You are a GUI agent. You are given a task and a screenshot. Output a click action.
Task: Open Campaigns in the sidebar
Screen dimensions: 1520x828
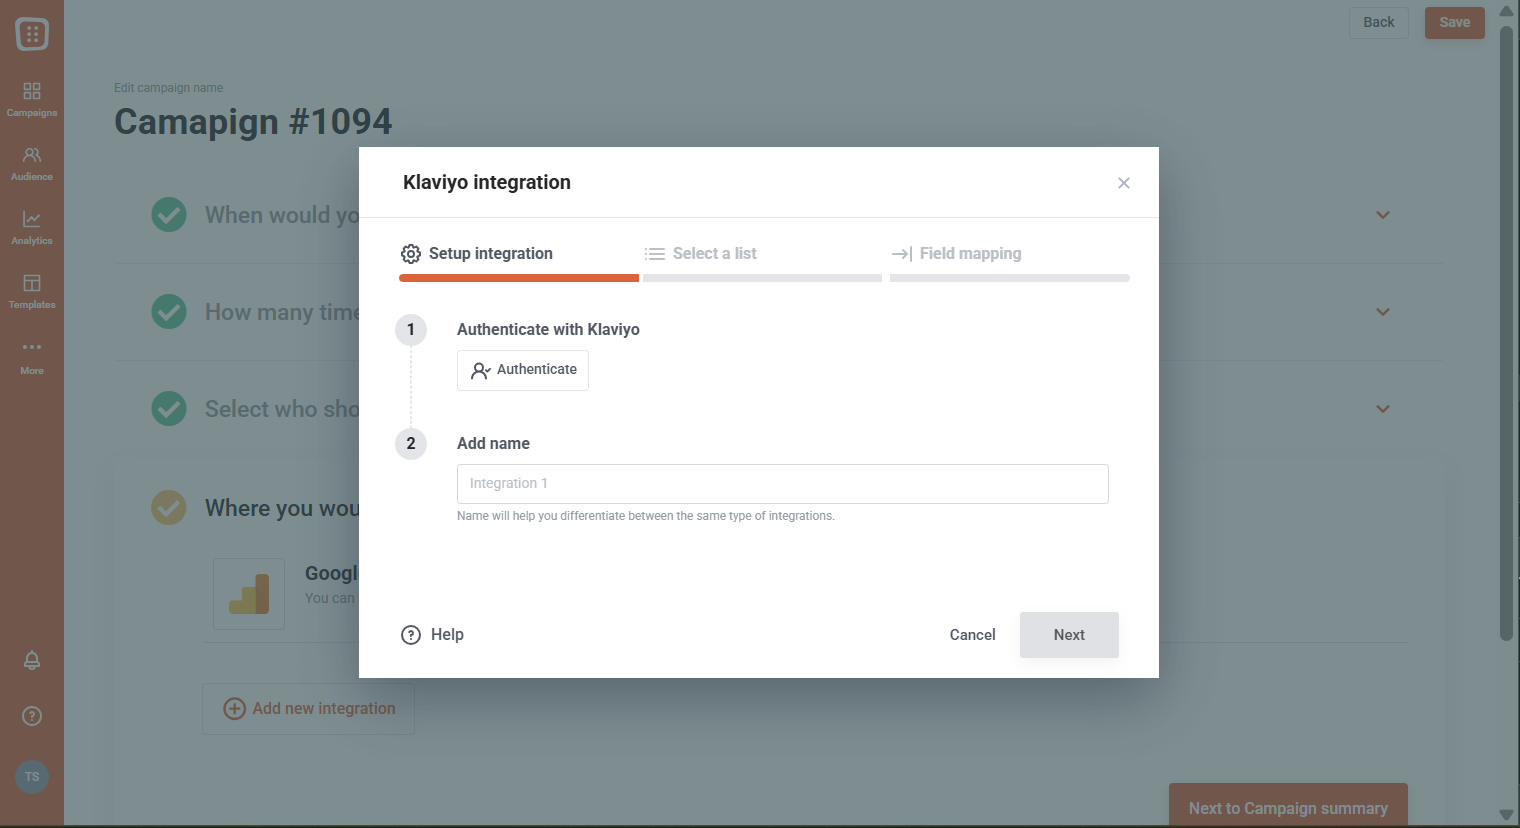32,100
